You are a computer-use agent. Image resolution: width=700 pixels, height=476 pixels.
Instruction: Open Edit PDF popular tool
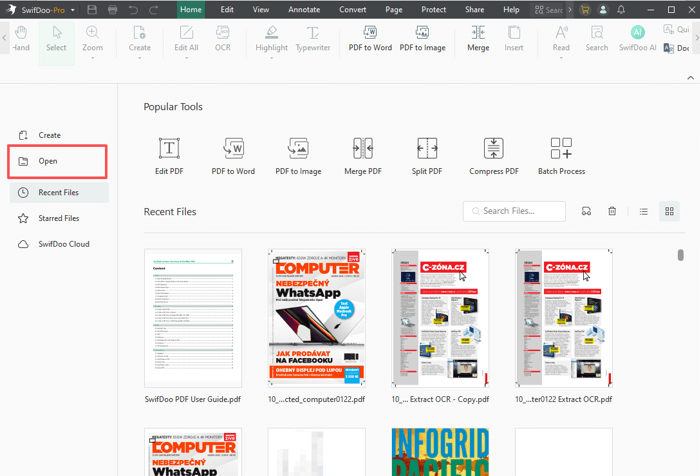pyautogui.click(x=169, y=156)
